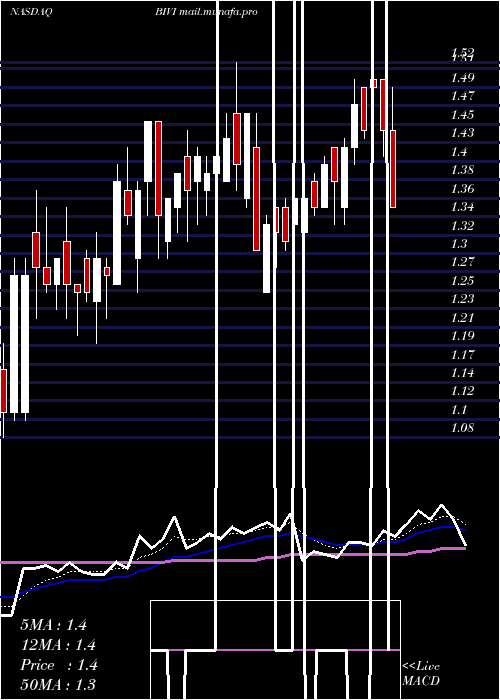Viewport: 500px width, 700px height.
Task: Click the 1.23 price axis label
Action: pos(462,298)
